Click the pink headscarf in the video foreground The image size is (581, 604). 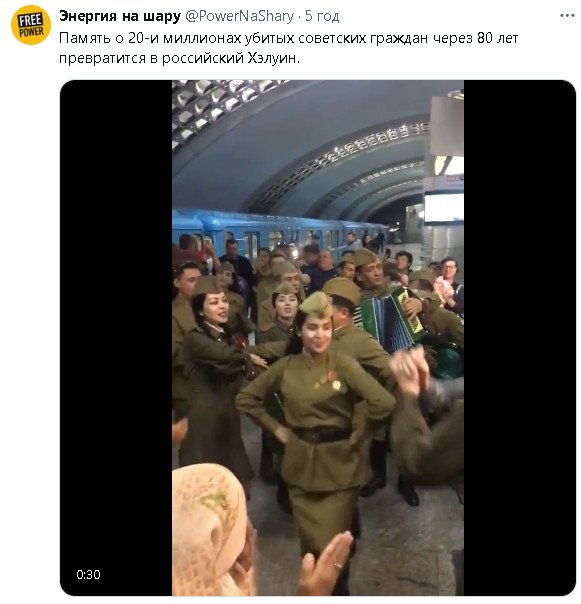click(x=210, y=530)
